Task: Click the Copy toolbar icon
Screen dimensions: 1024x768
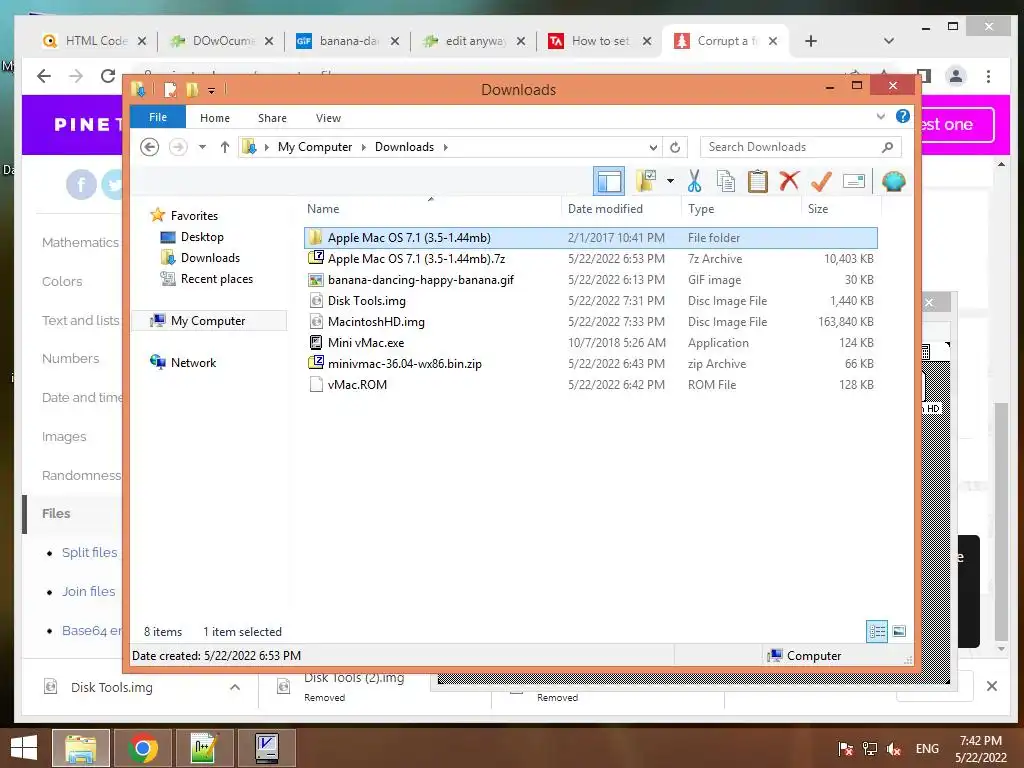Action: coord(726,181)
